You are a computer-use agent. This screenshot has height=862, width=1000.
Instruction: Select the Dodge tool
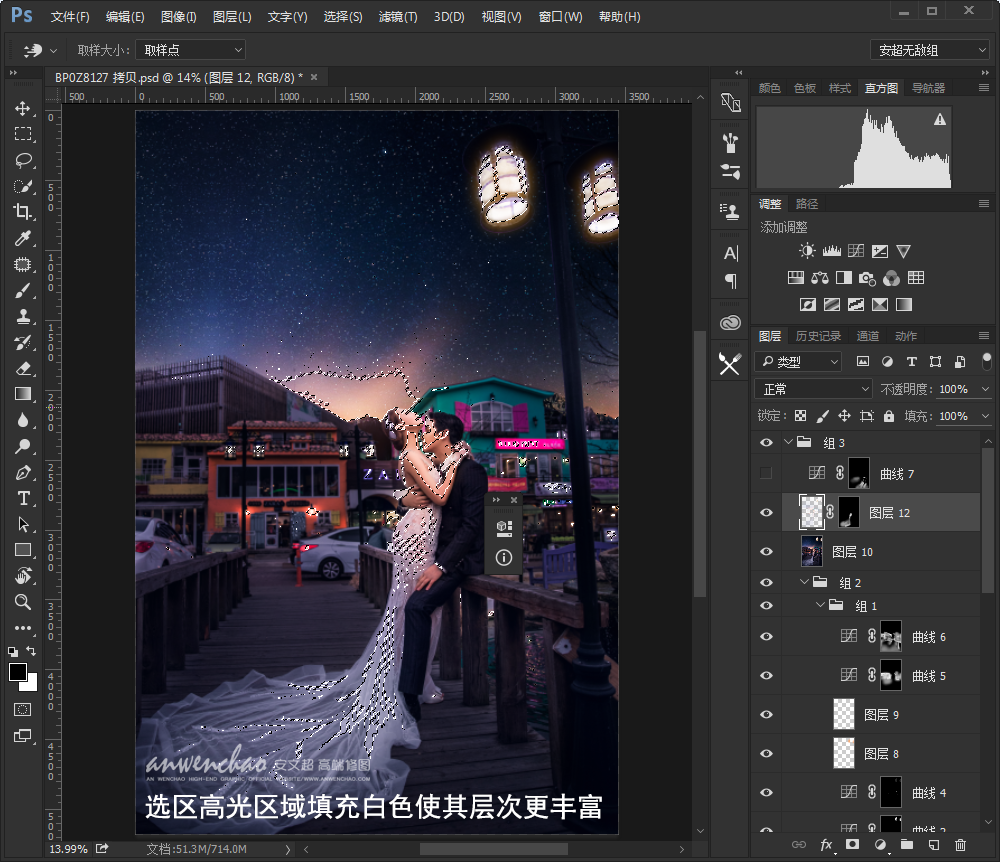[x=23, y=446]
